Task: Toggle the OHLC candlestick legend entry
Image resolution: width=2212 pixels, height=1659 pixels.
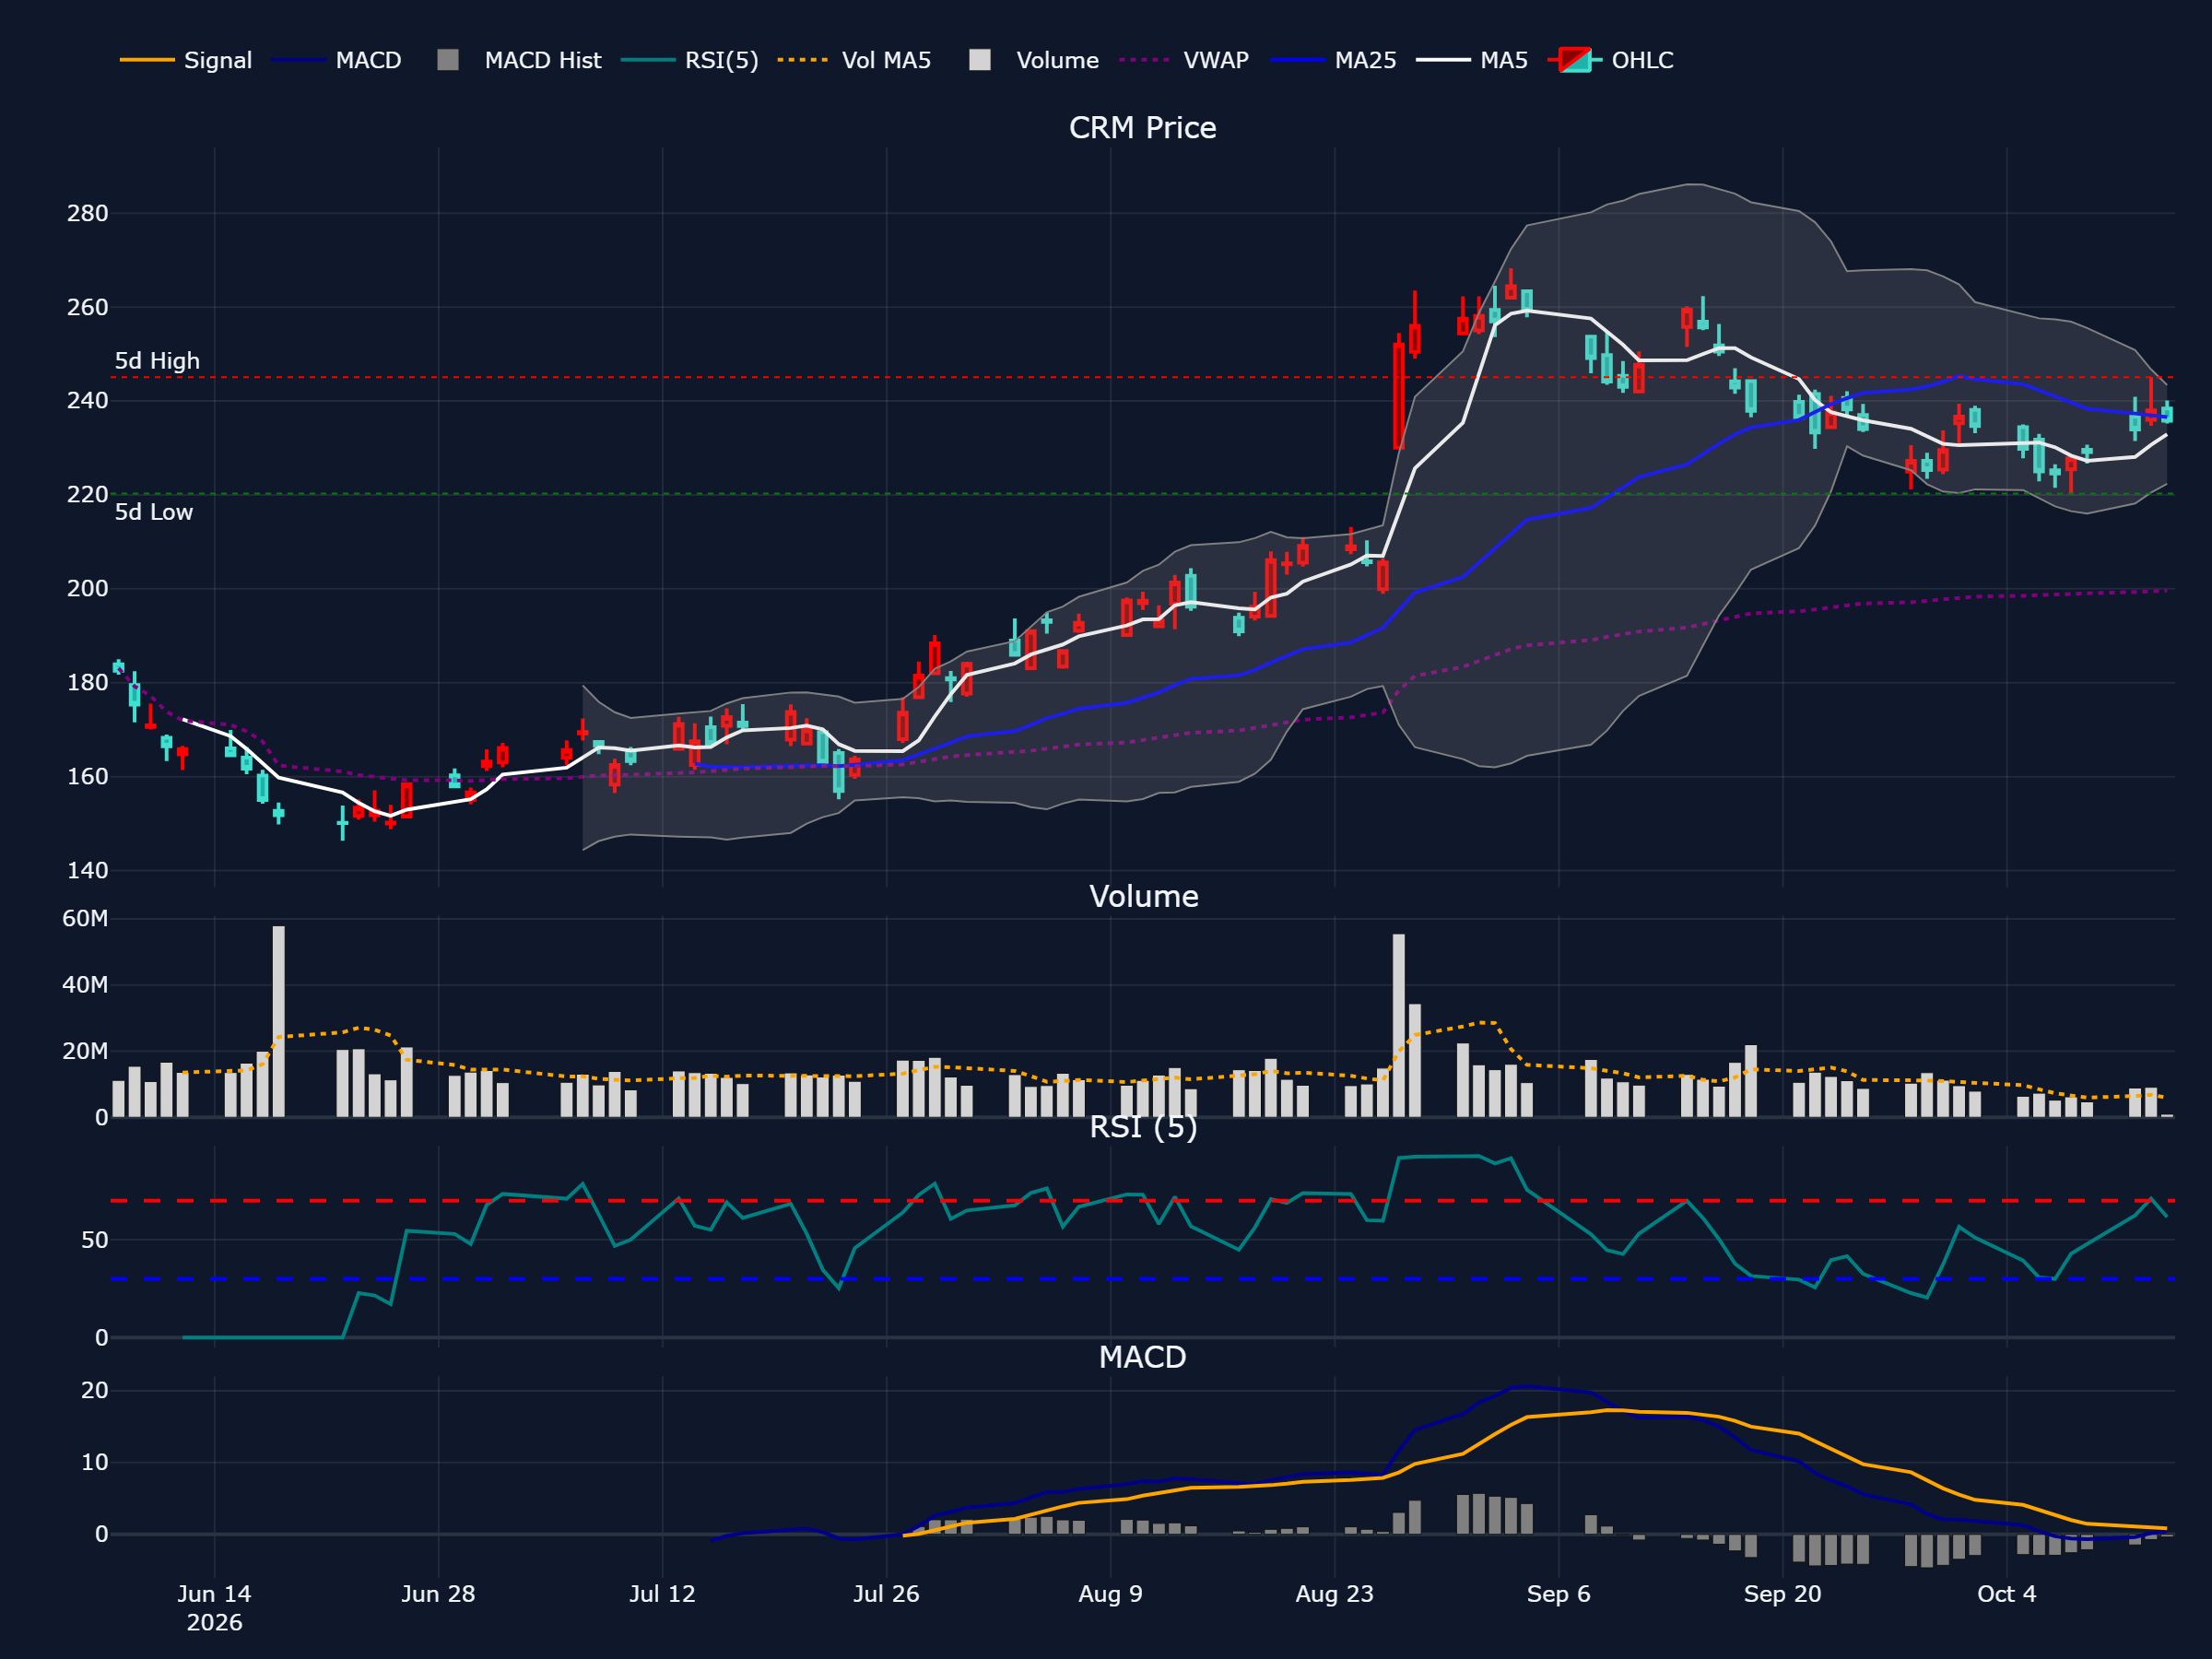Action: (x=1610, y=60)
